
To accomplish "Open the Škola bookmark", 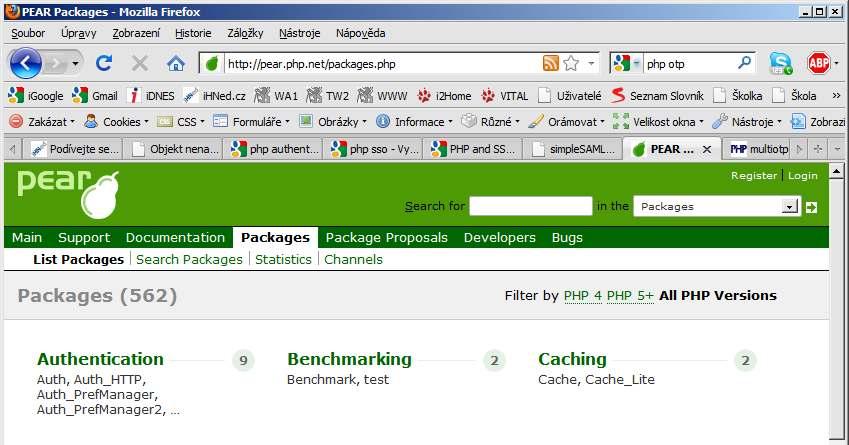I will click(x=794, y=96).
